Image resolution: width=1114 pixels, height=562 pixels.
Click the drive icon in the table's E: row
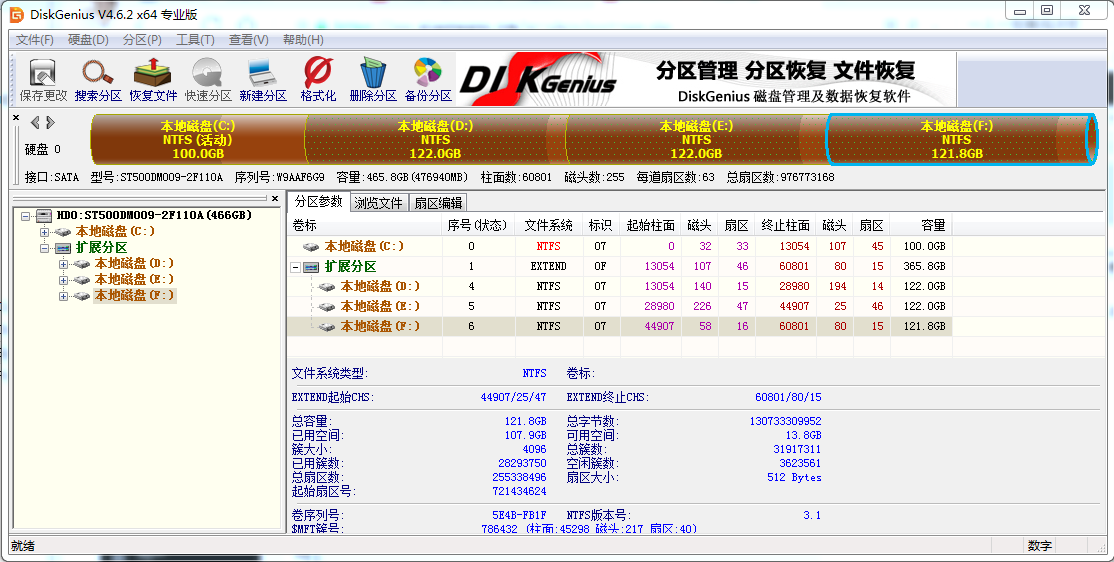(x=327, y=306)
